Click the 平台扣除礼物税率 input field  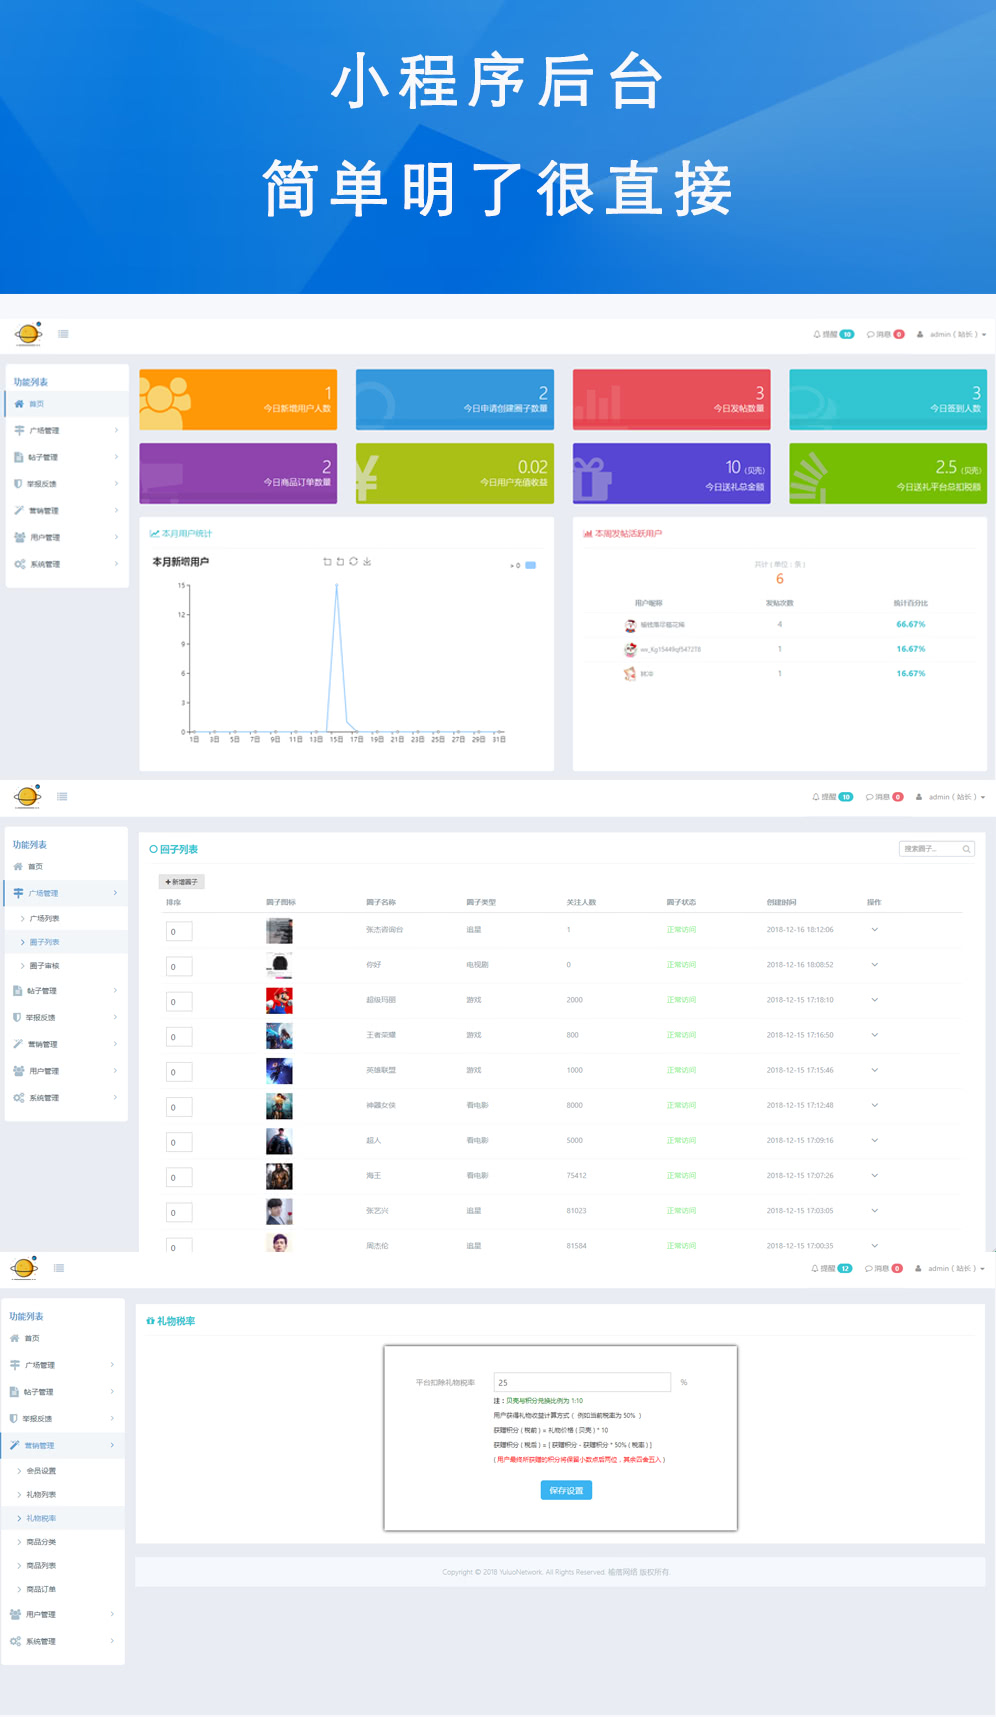point(582,1382)
